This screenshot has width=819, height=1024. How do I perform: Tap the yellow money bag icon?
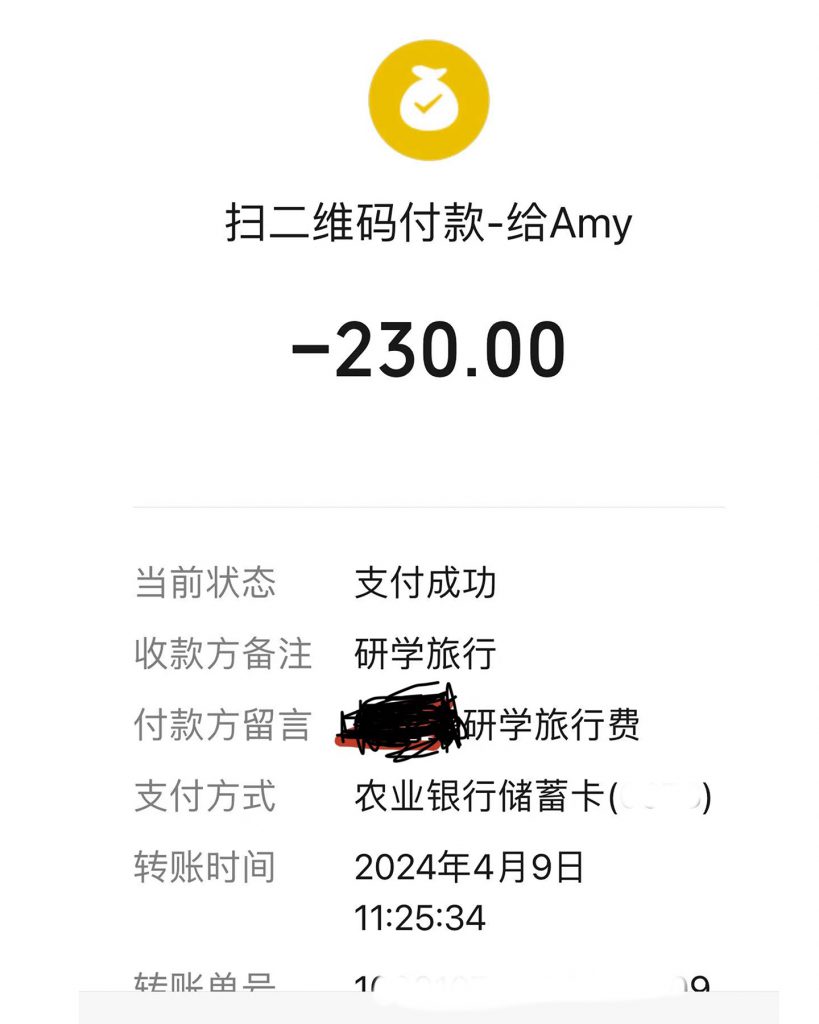point(428,101)
